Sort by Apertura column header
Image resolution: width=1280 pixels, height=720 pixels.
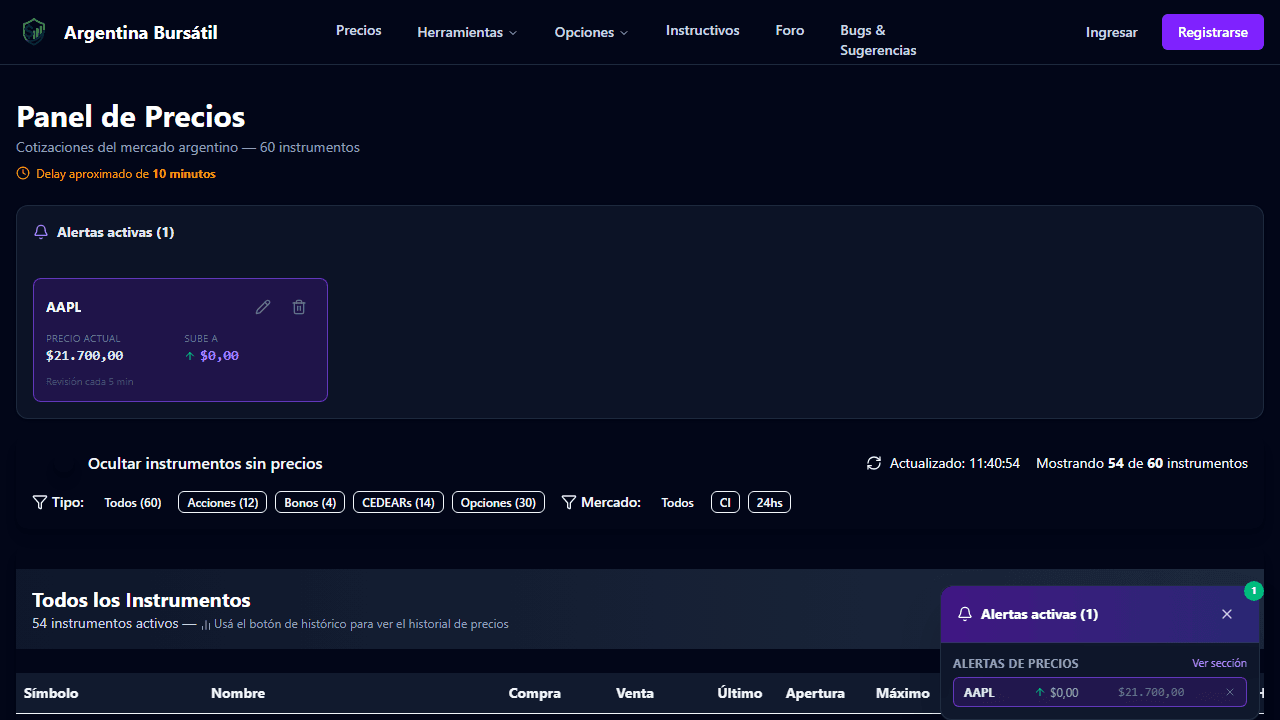815,693
